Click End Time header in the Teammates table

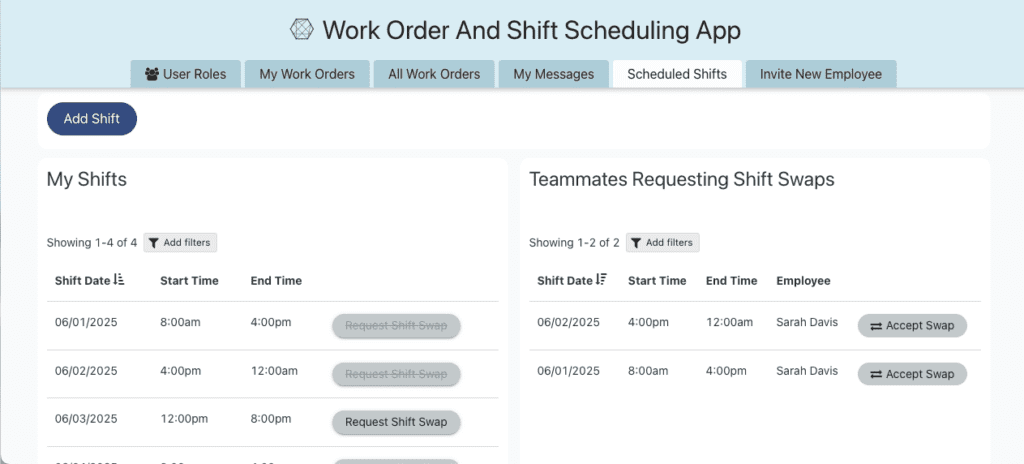pyautogui.click(x=731, y=281)
